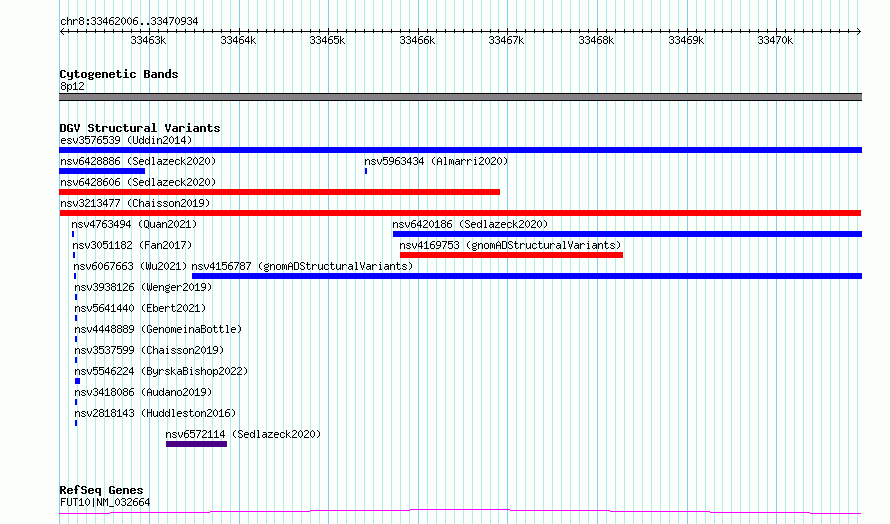Open nsv6572114 (Sedlazeck2020) label

click(243, 434)
